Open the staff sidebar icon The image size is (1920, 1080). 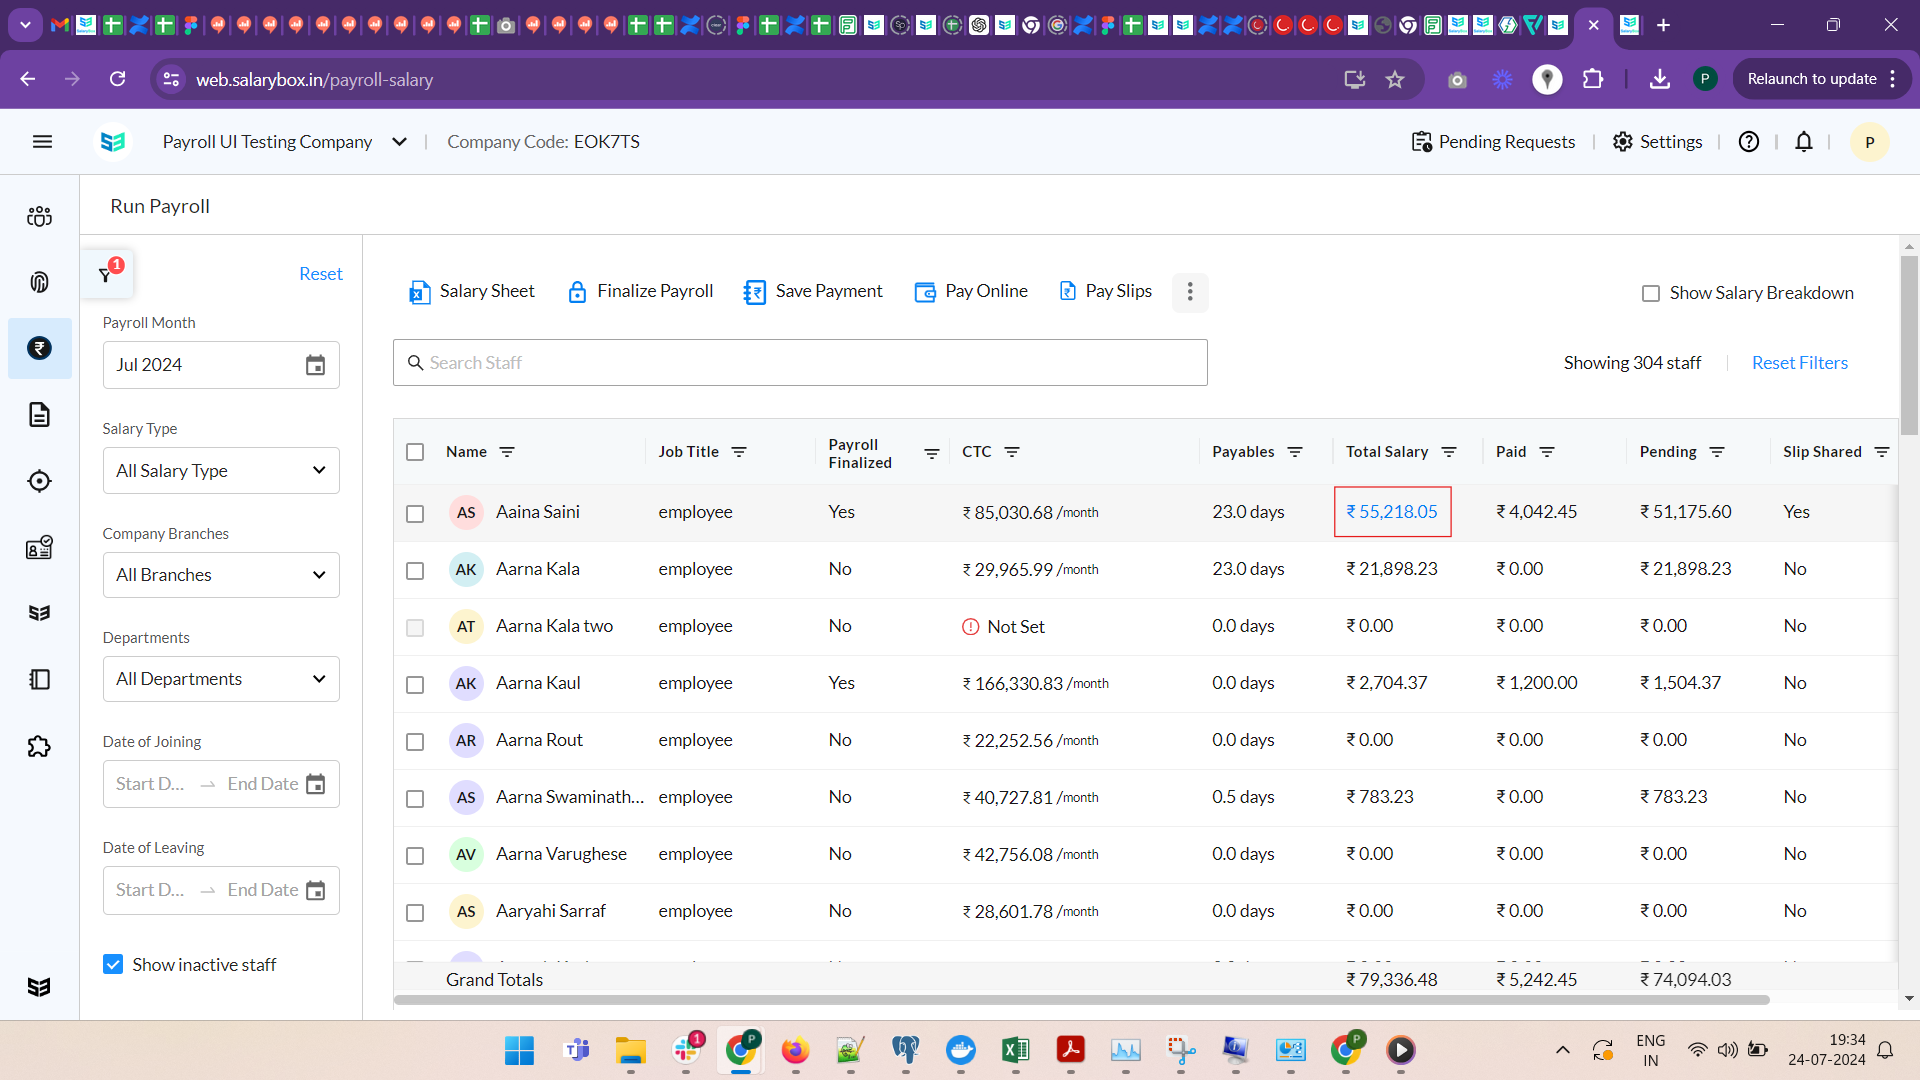39,216
